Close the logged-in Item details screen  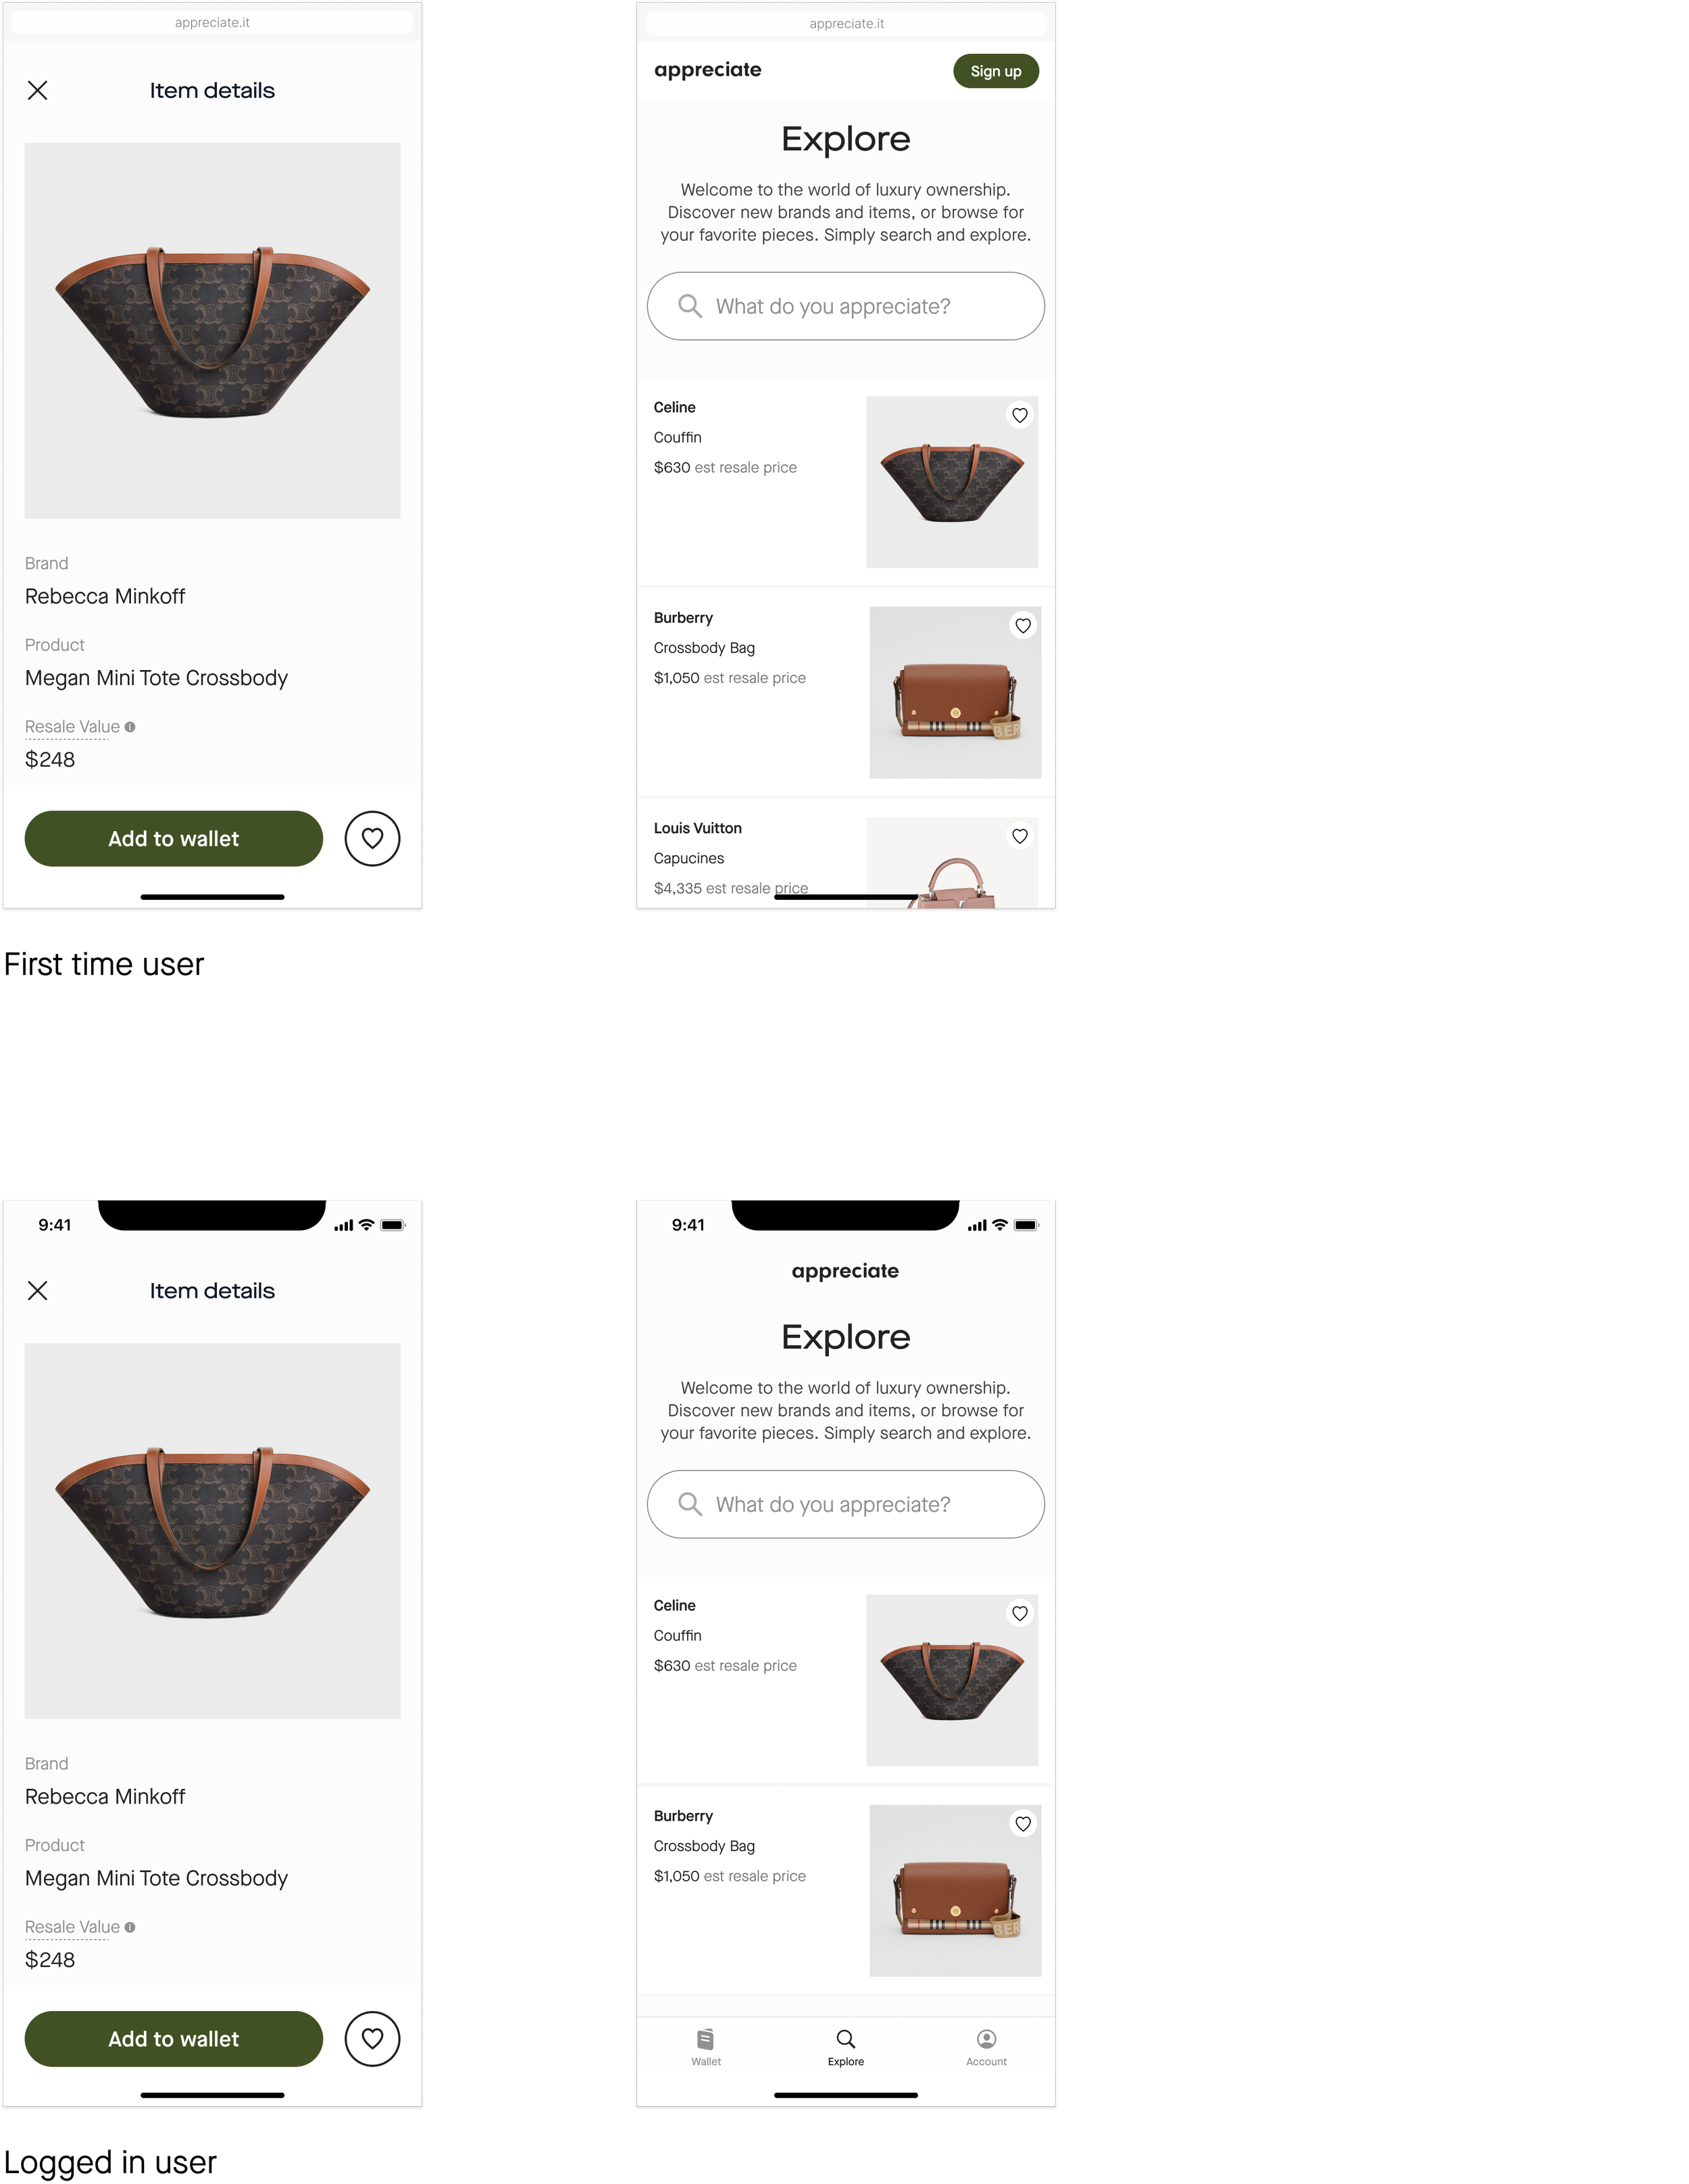pos(38,1290)
